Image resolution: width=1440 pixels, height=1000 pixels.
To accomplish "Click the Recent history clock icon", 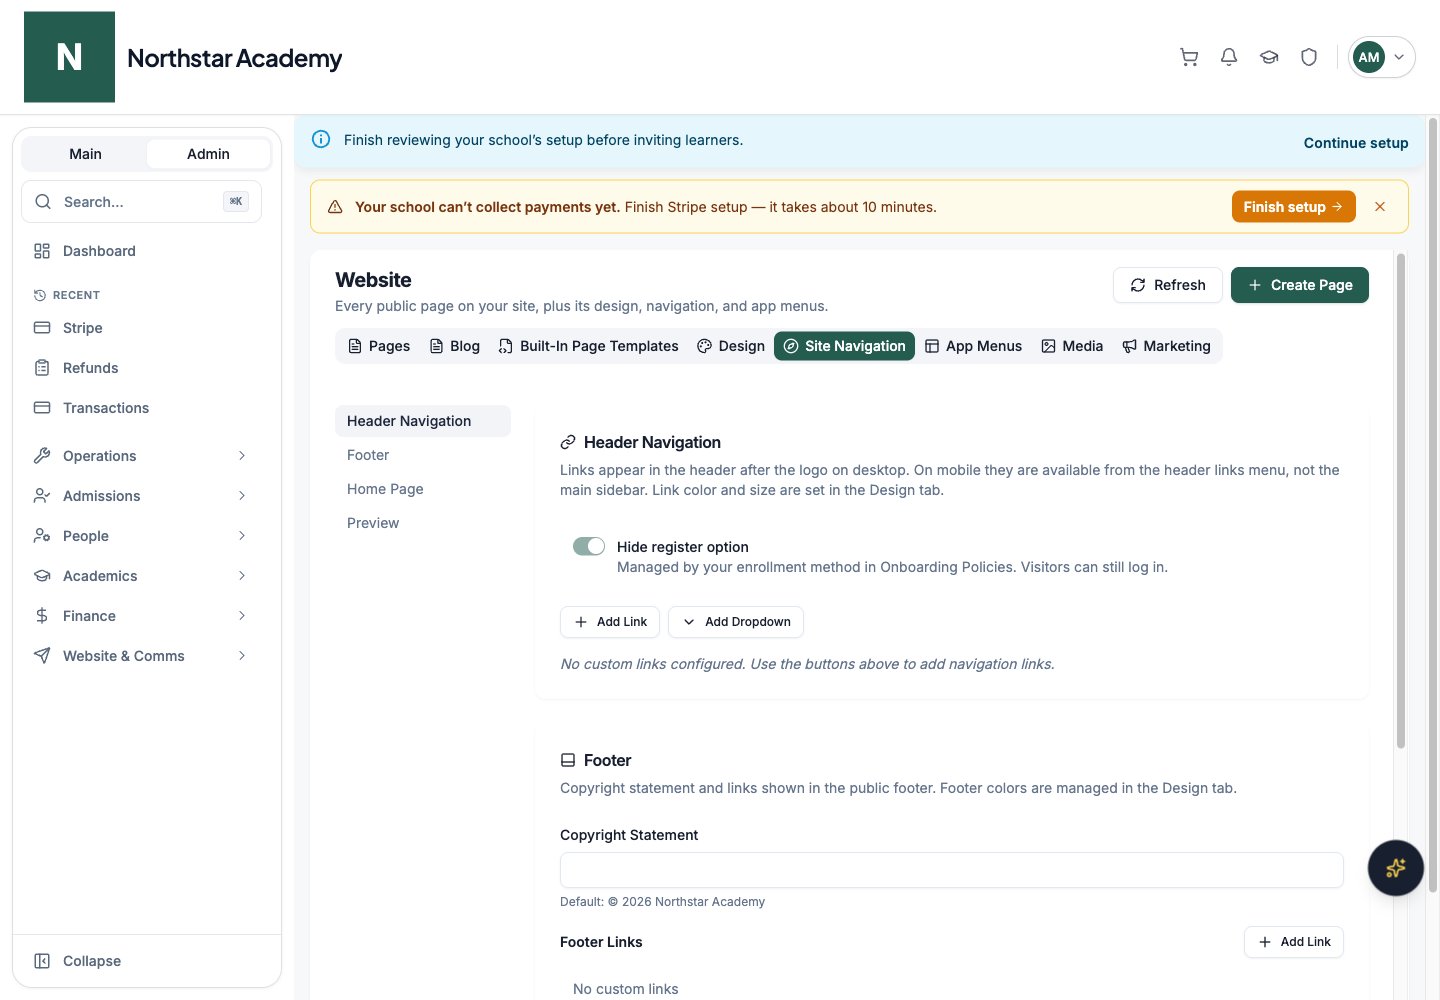I will point(40,295).
